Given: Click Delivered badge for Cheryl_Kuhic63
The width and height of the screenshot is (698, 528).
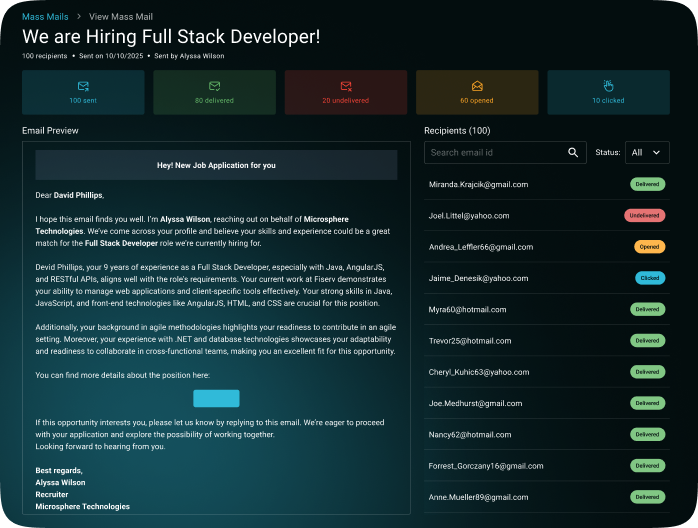Looking at the screenshot, I should point(648,372).
